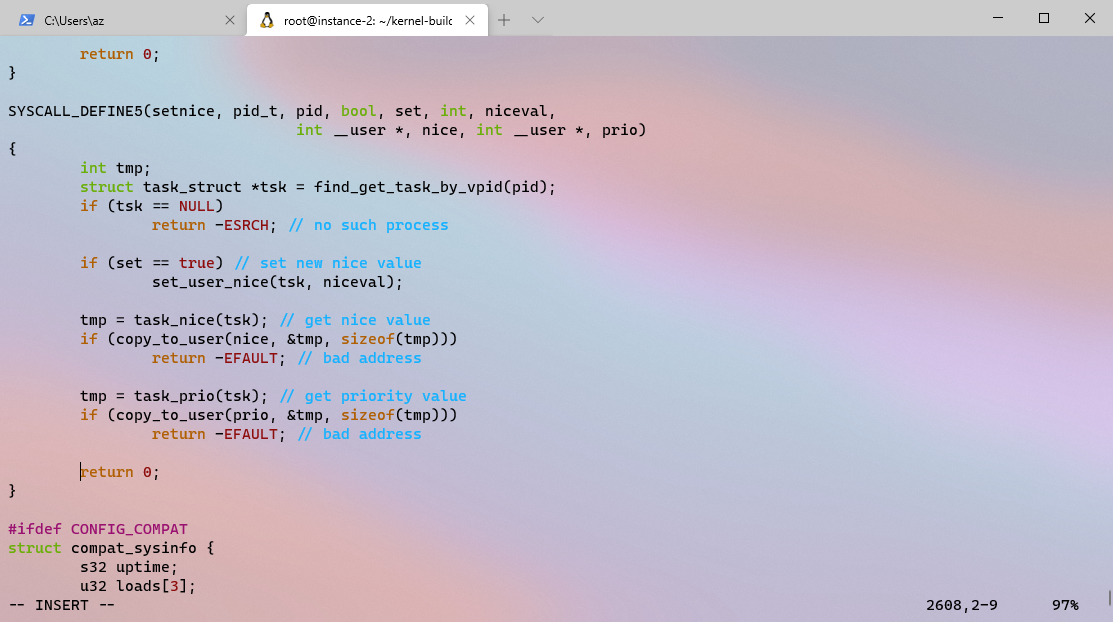Click 'struct compat_sysinfo {' line
1113x622 pixels.
click(x=111, y=548)
